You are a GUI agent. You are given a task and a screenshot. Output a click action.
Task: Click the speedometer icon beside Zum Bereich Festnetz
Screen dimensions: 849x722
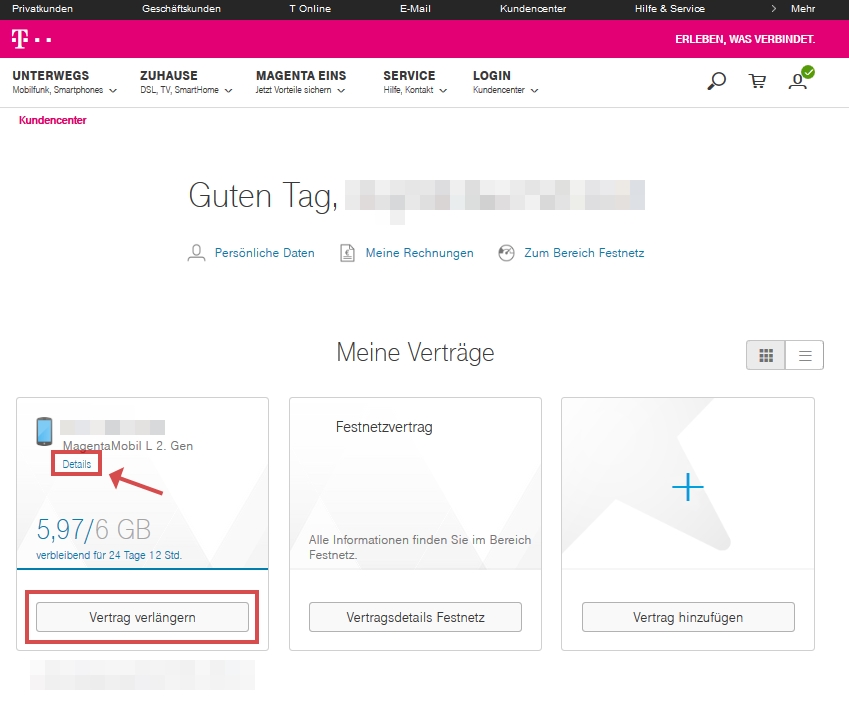(x=506, y=253)
